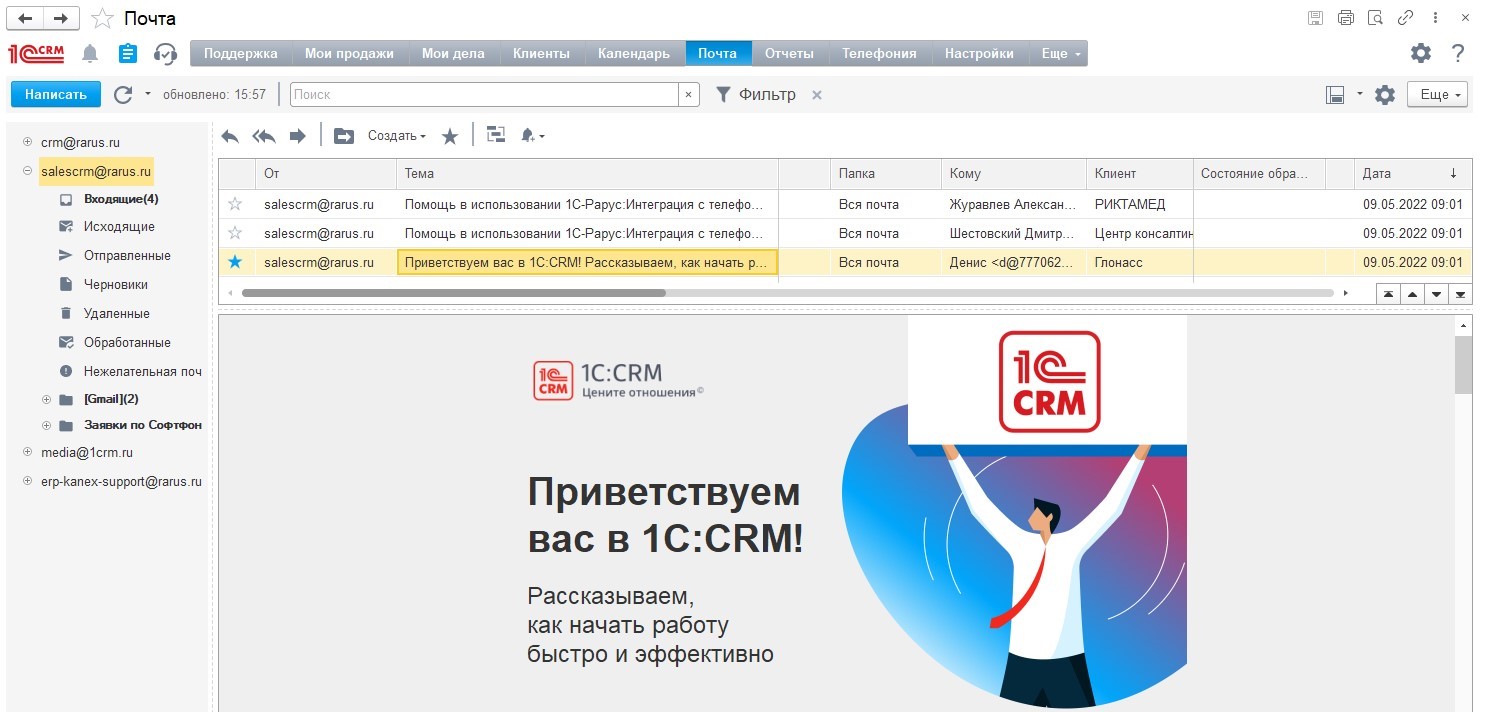Forward the selected email
The image size is (1488, 712).
tap(297, 136)
